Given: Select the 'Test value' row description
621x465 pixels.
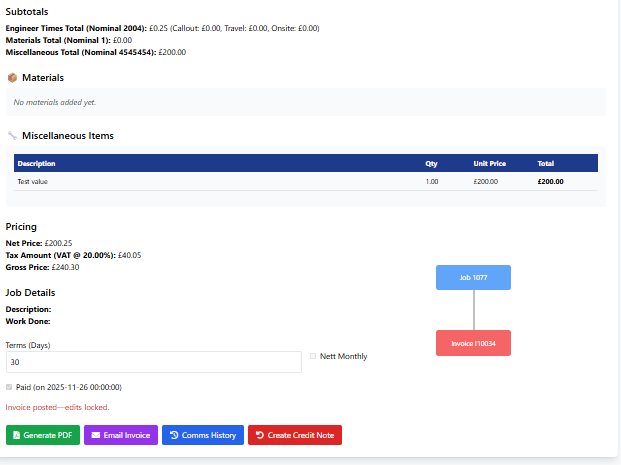Looking at the screenshot, I should [32, 181].
